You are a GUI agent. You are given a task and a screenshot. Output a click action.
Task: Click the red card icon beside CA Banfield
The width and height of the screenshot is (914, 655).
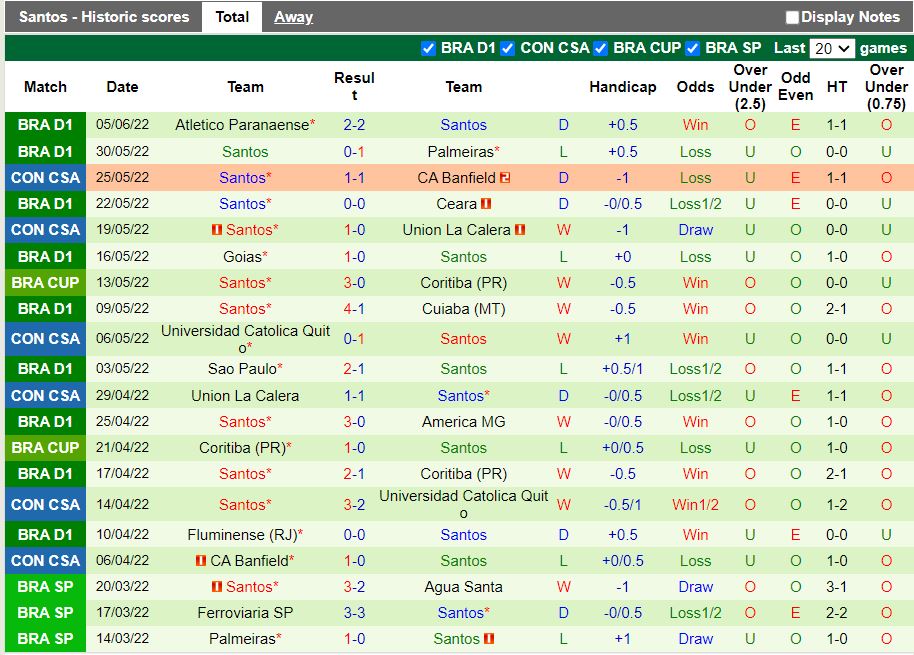507,177
